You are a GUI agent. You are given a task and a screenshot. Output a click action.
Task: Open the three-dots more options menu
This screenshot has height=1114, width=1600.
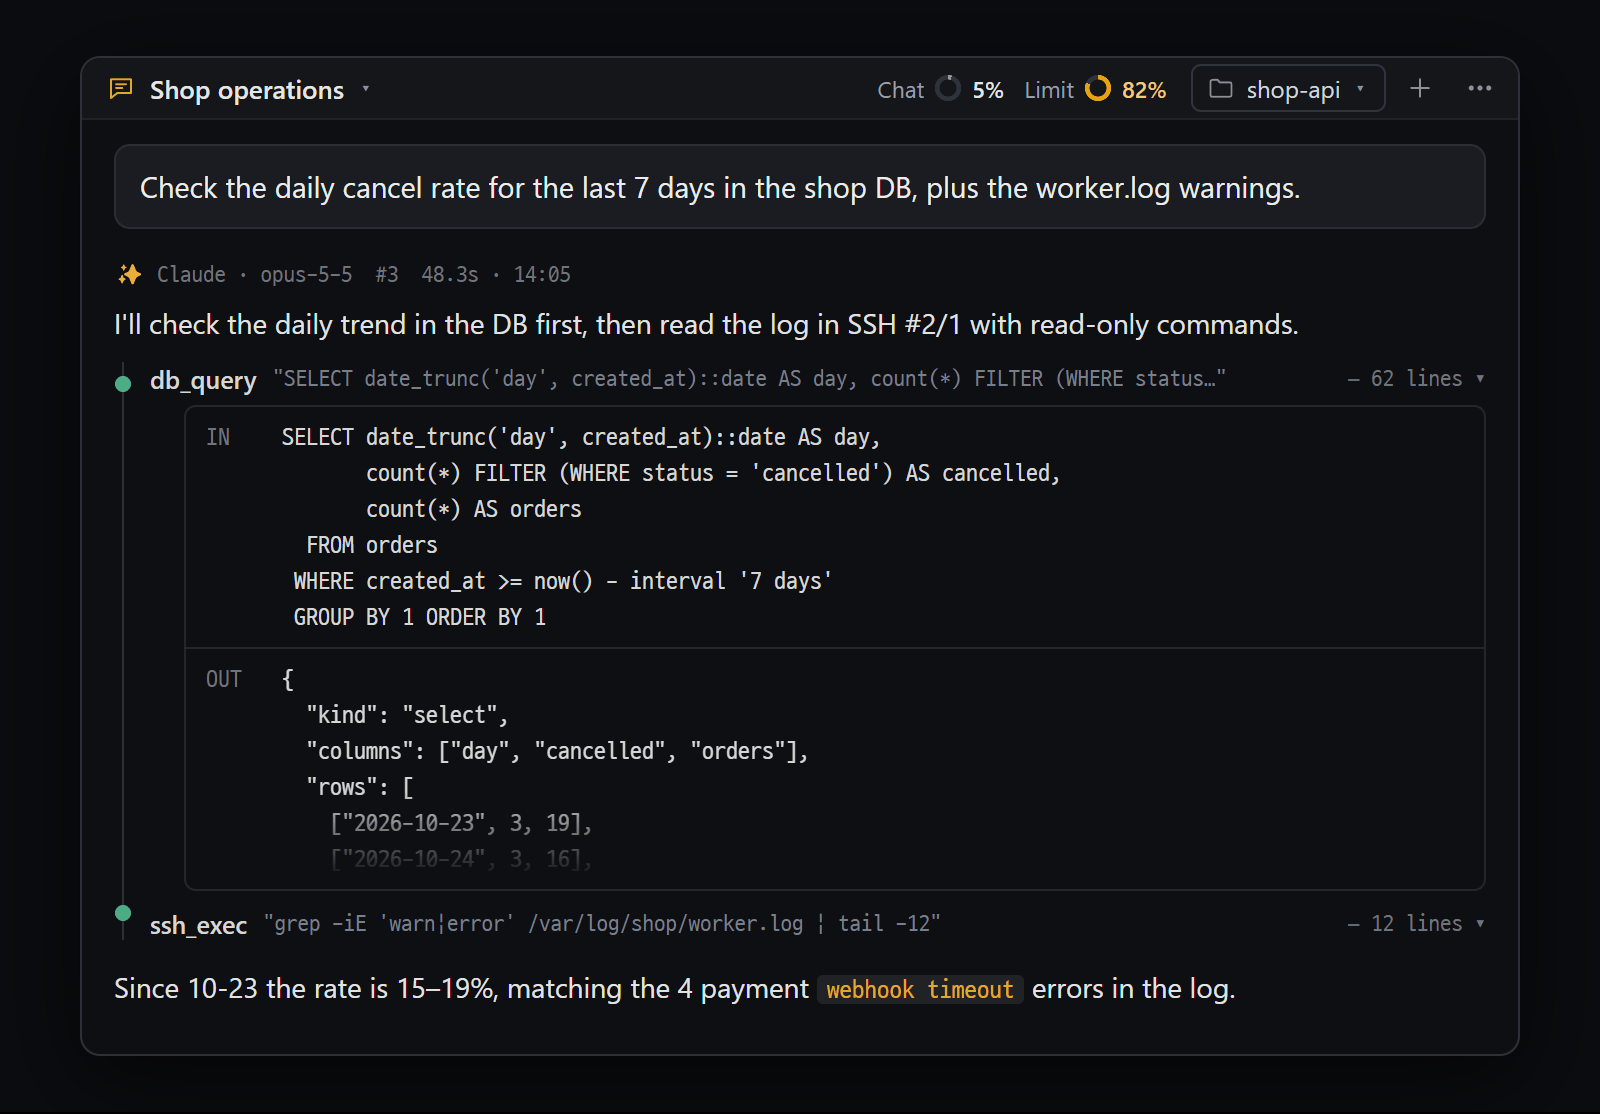[x=1480, y=89]
